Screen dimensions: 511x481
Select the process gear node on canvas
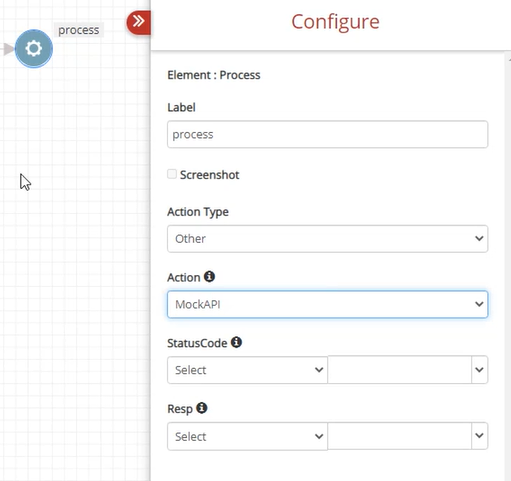34,49
